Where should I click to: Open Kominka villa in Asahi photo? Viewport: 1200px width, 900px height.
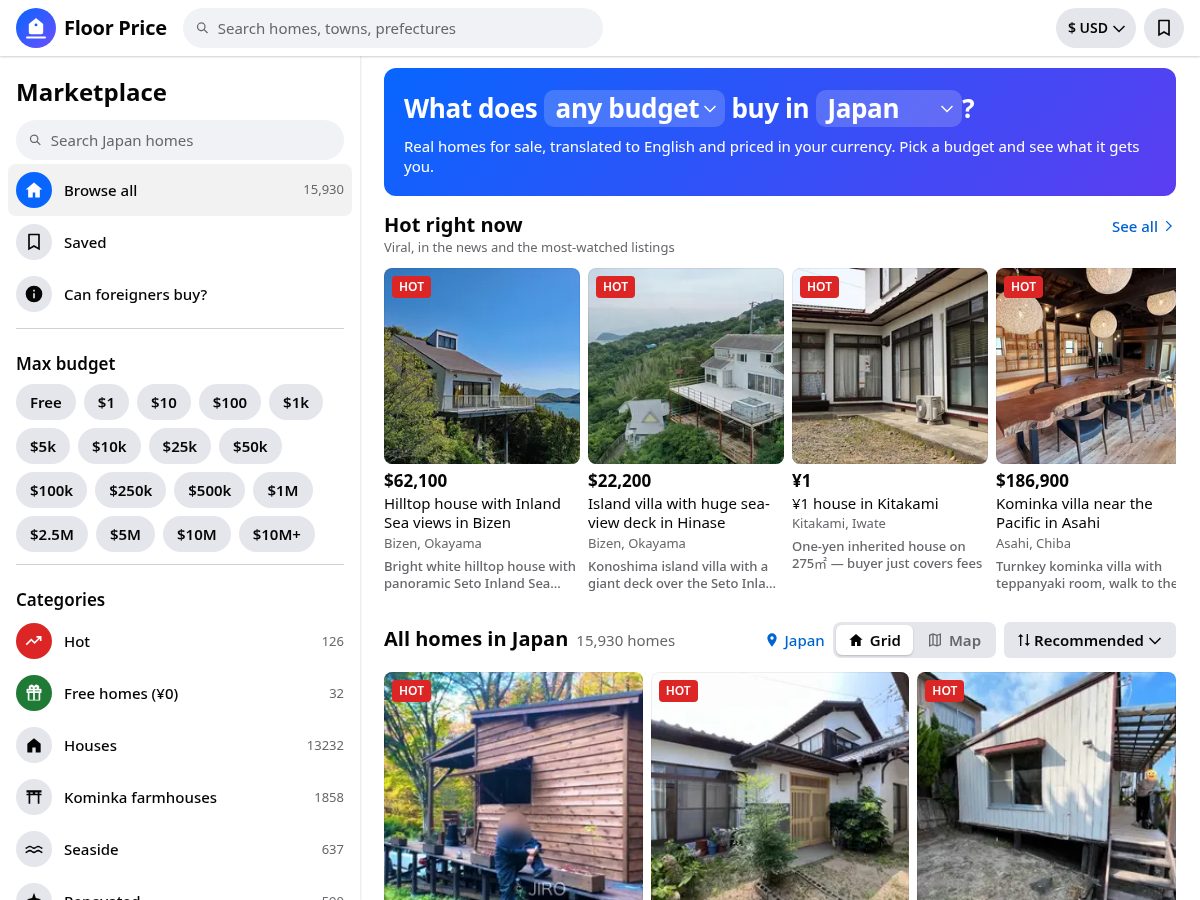1086,366
